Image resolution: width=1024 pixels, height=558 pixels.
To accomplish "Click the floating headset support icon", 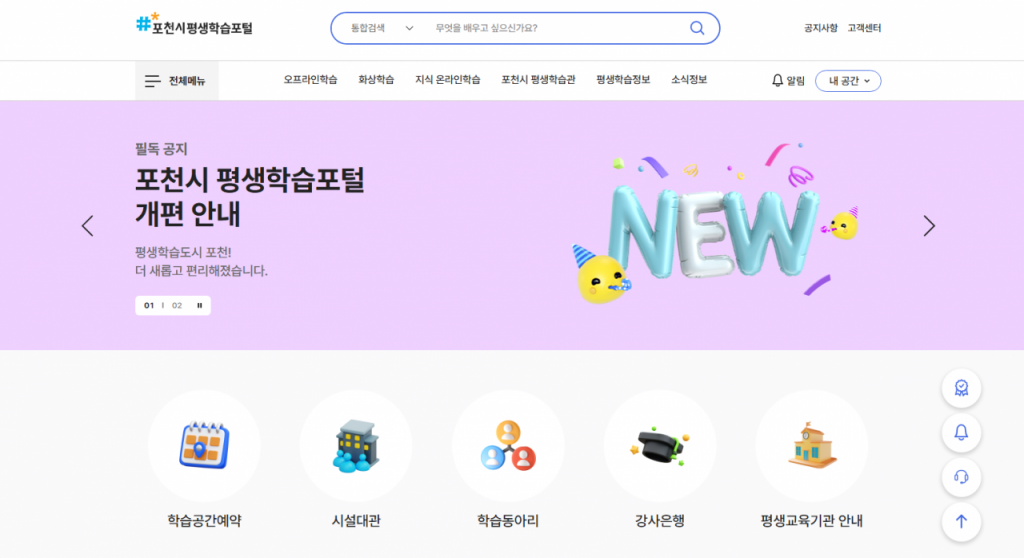I will click(961, 477).
